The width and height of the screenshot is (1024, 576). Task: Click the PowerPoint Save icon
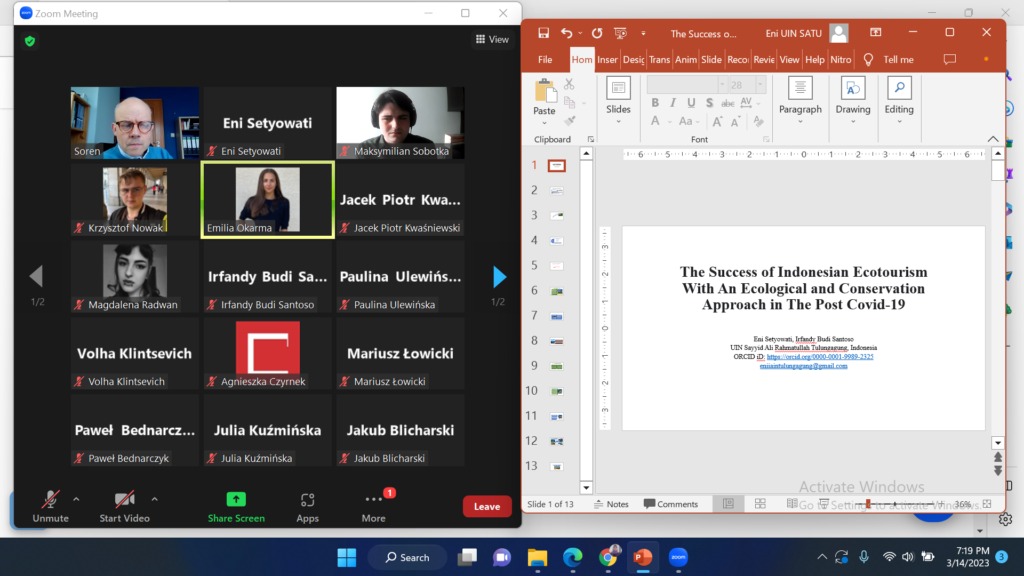coord(543,33)
